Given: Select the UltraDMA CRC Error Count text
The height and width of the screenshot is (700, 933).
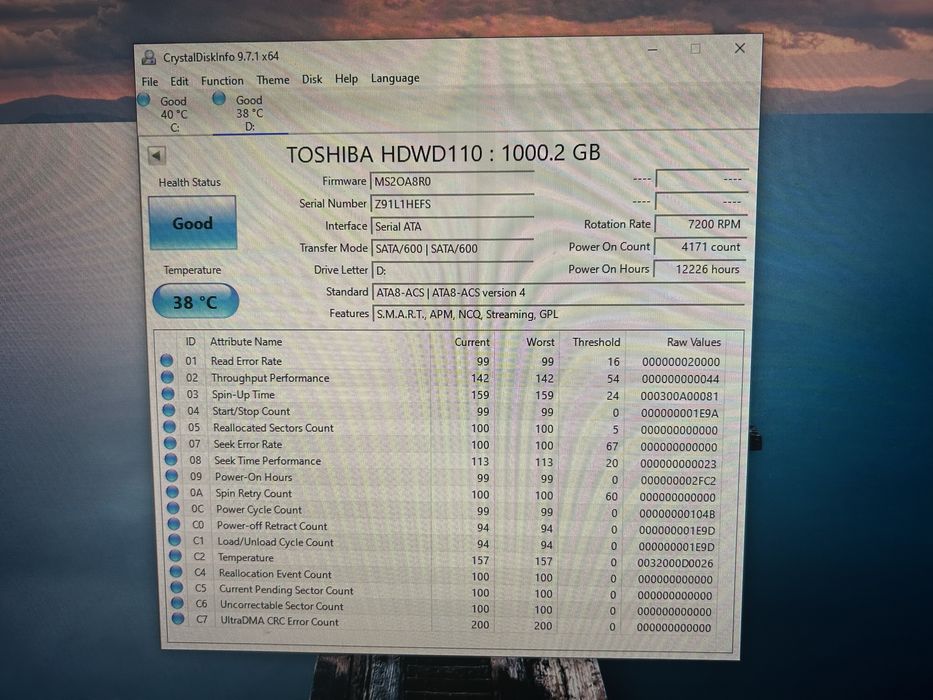Looking at the screenshot, I should coord(279,621).
